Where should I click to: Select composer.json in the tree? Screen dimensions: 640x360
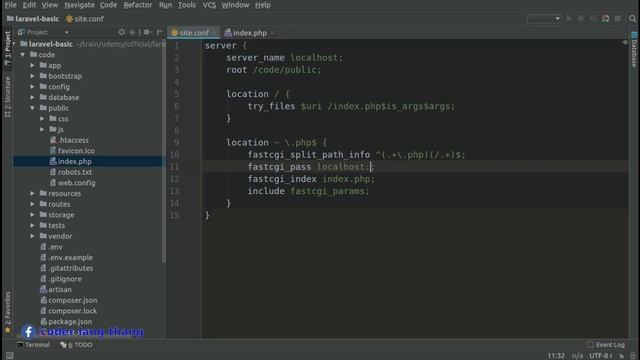(x=69, y=300)
